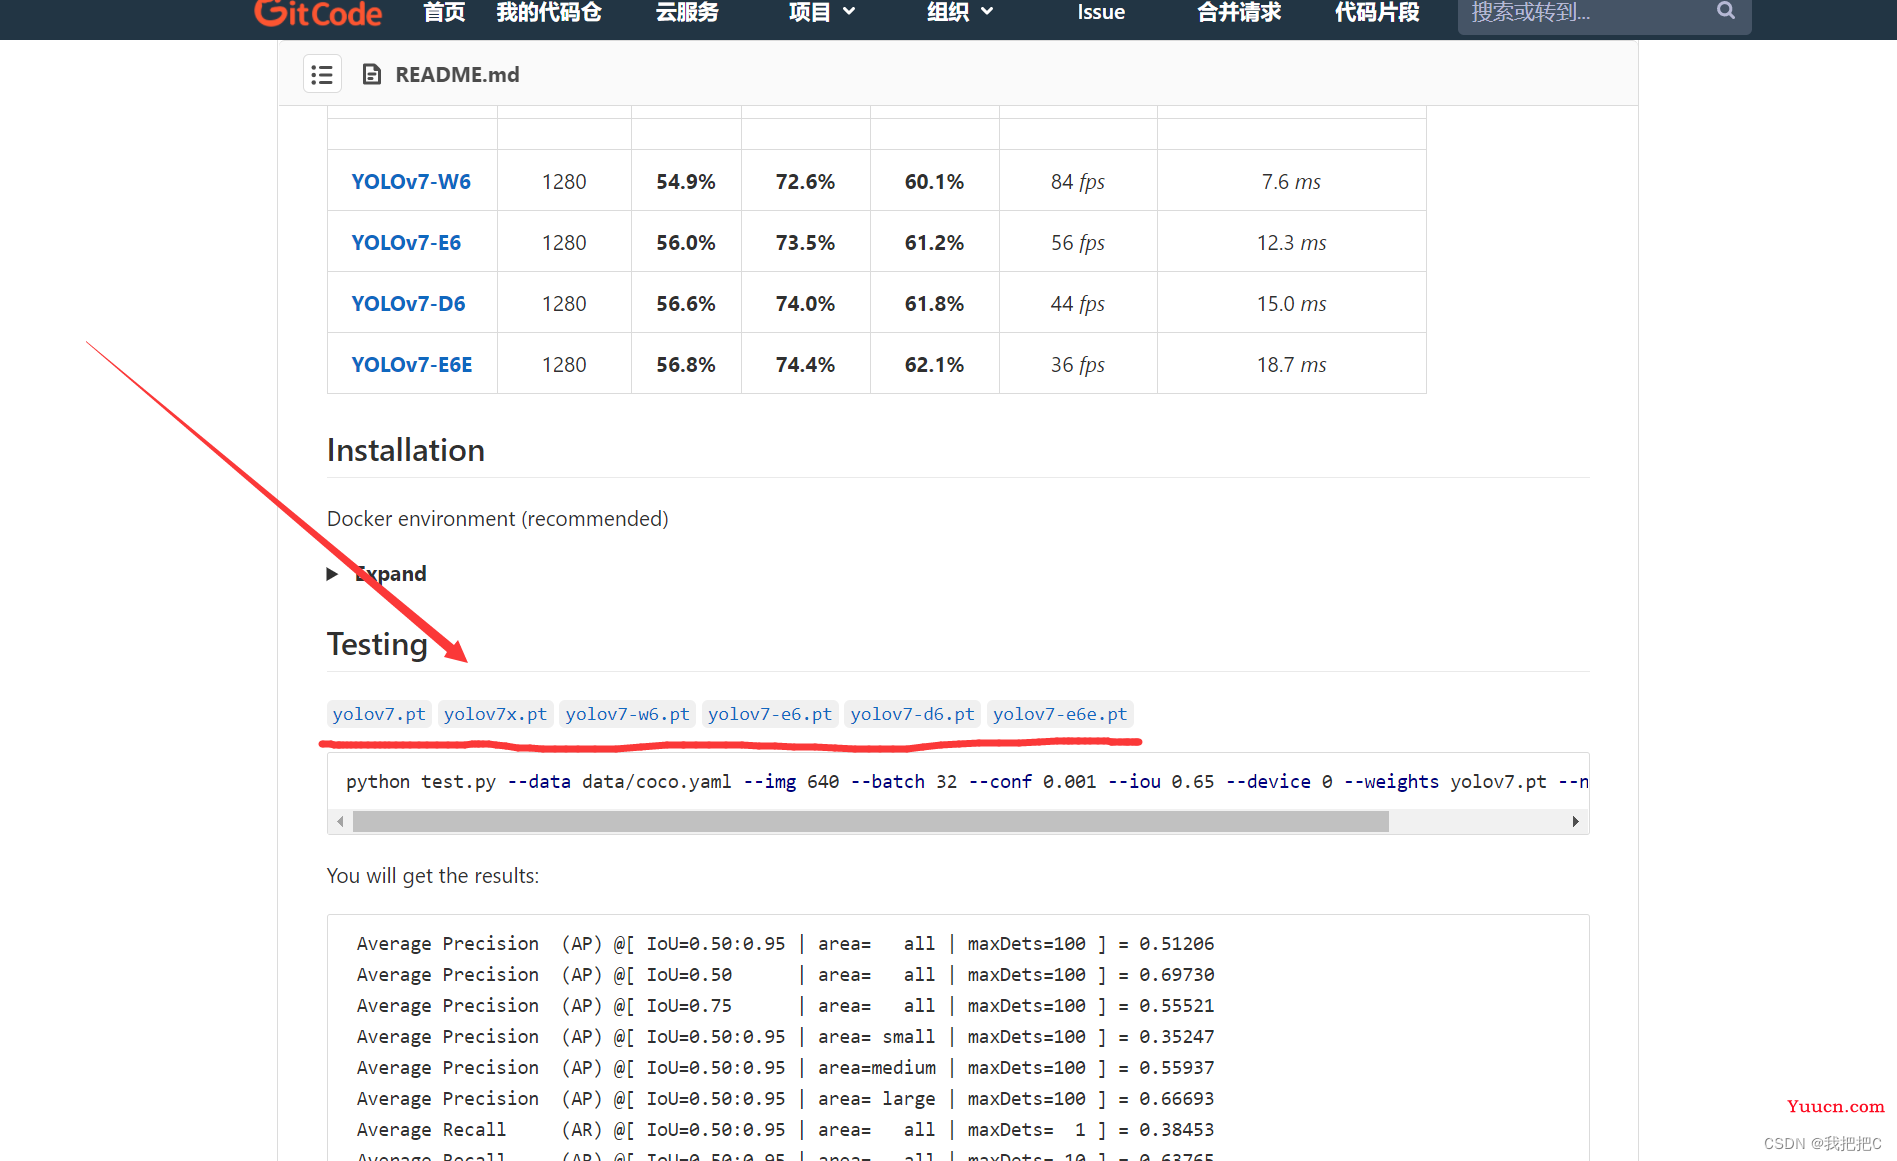This screenshot has width=1897, height=1161.
Task: Click the README.md file name
Action: pyautogui.click(x=457, y=75)
